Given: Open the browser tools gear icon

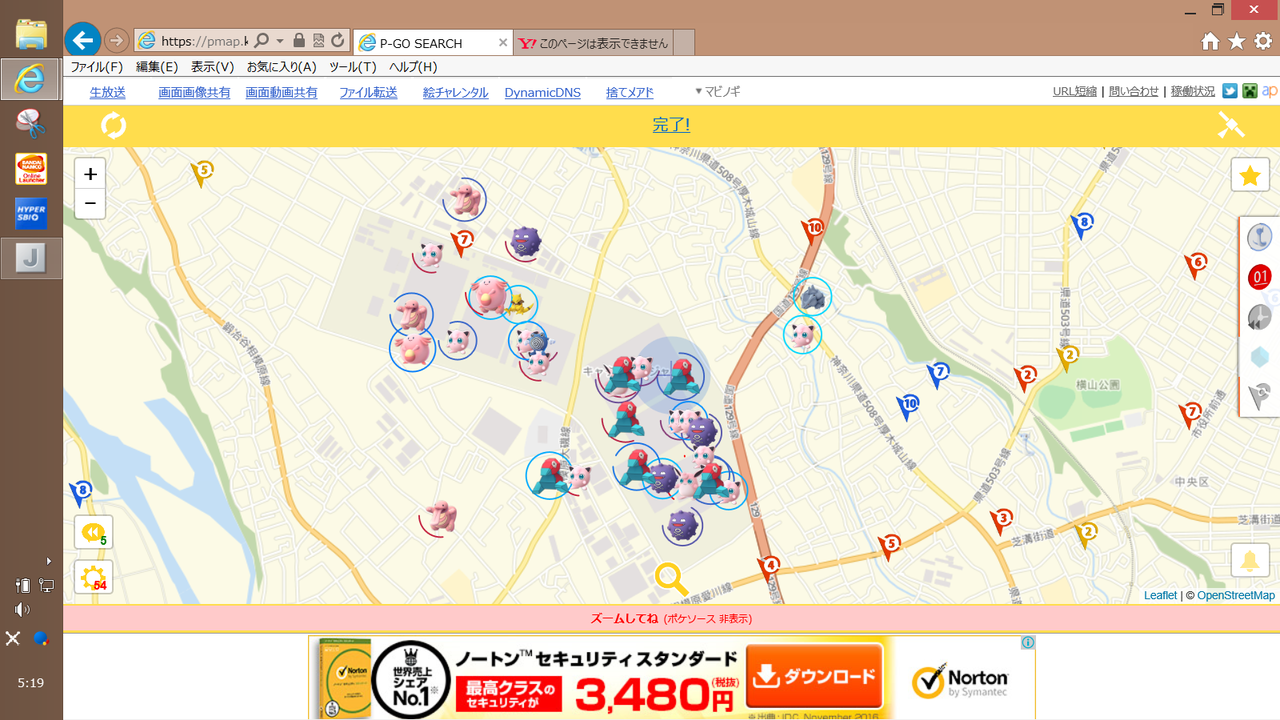Looking at the screenshot, I should click(1263, 41).
